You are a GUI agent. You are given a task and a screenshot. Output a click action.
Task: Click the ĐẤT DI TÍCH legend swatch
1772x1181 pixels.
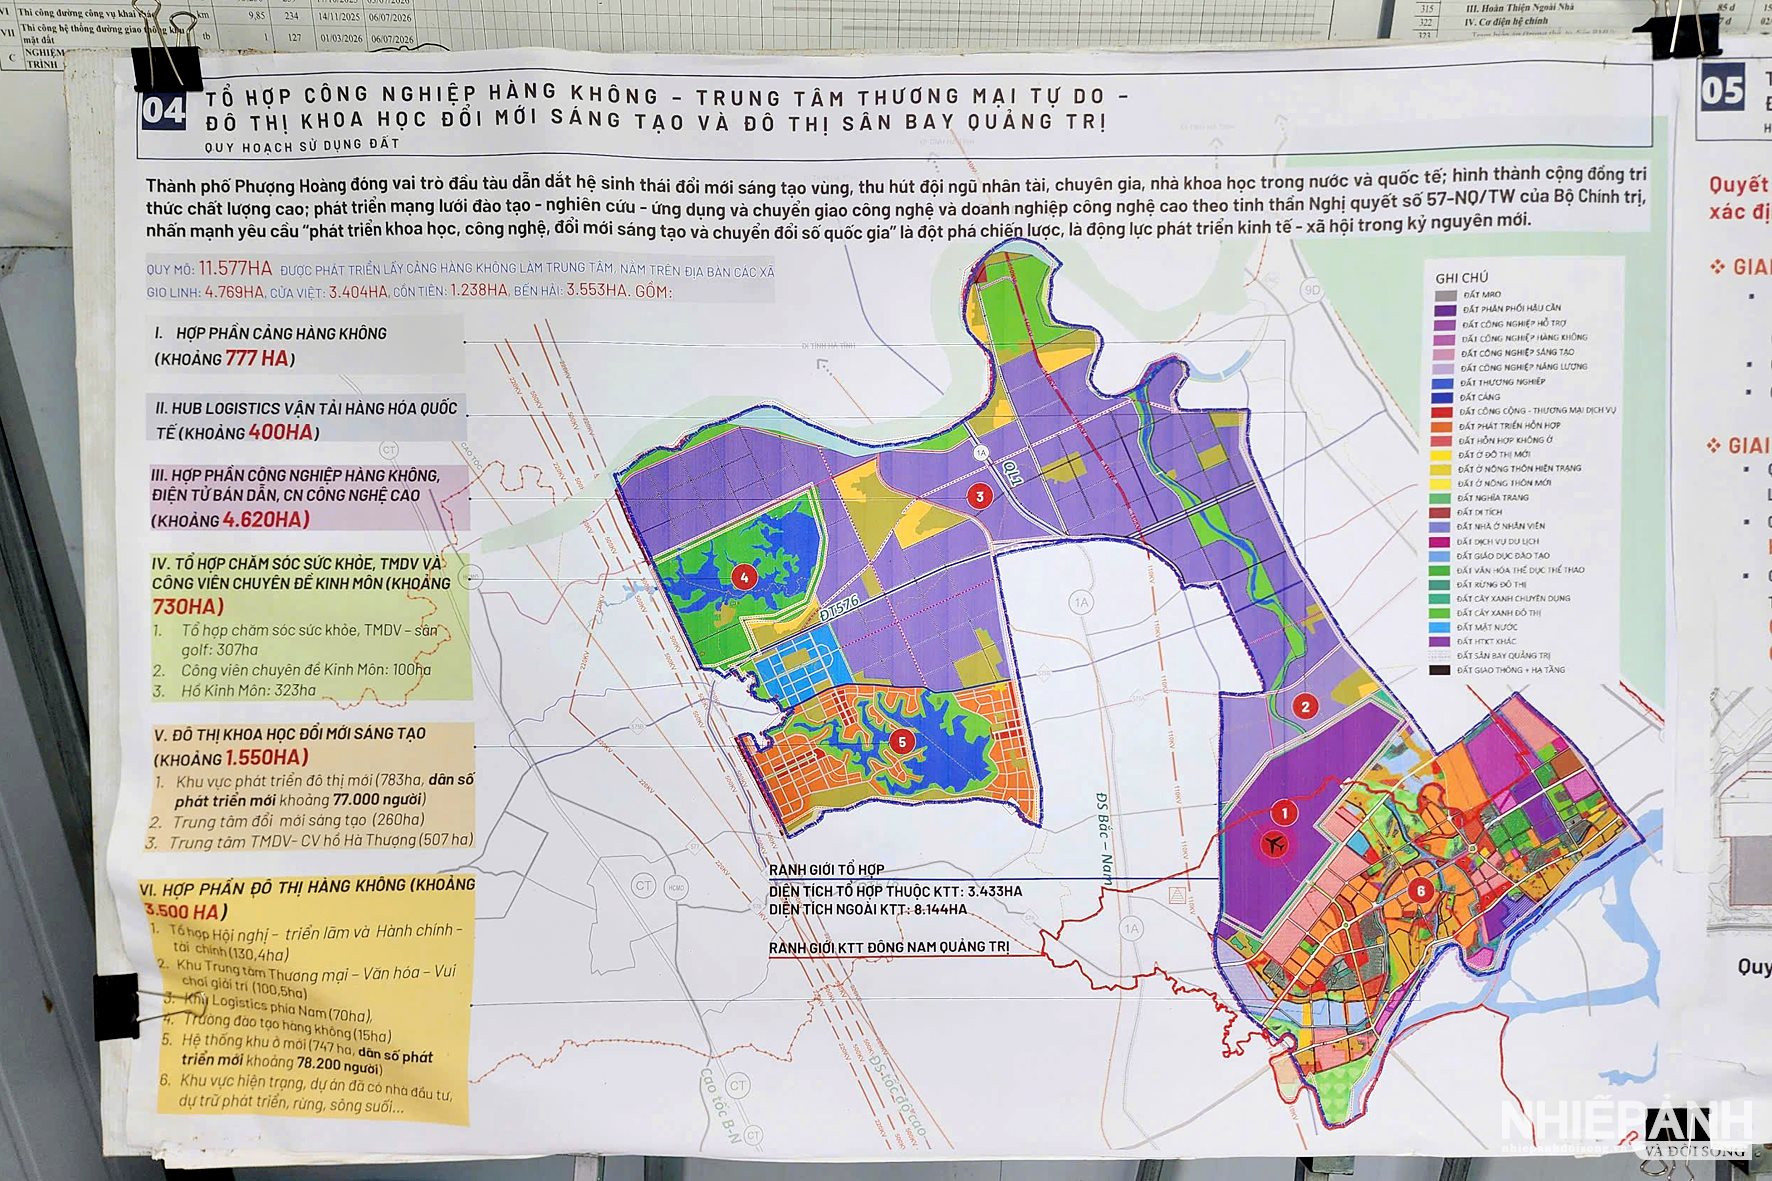click(x=1441, y=512)
